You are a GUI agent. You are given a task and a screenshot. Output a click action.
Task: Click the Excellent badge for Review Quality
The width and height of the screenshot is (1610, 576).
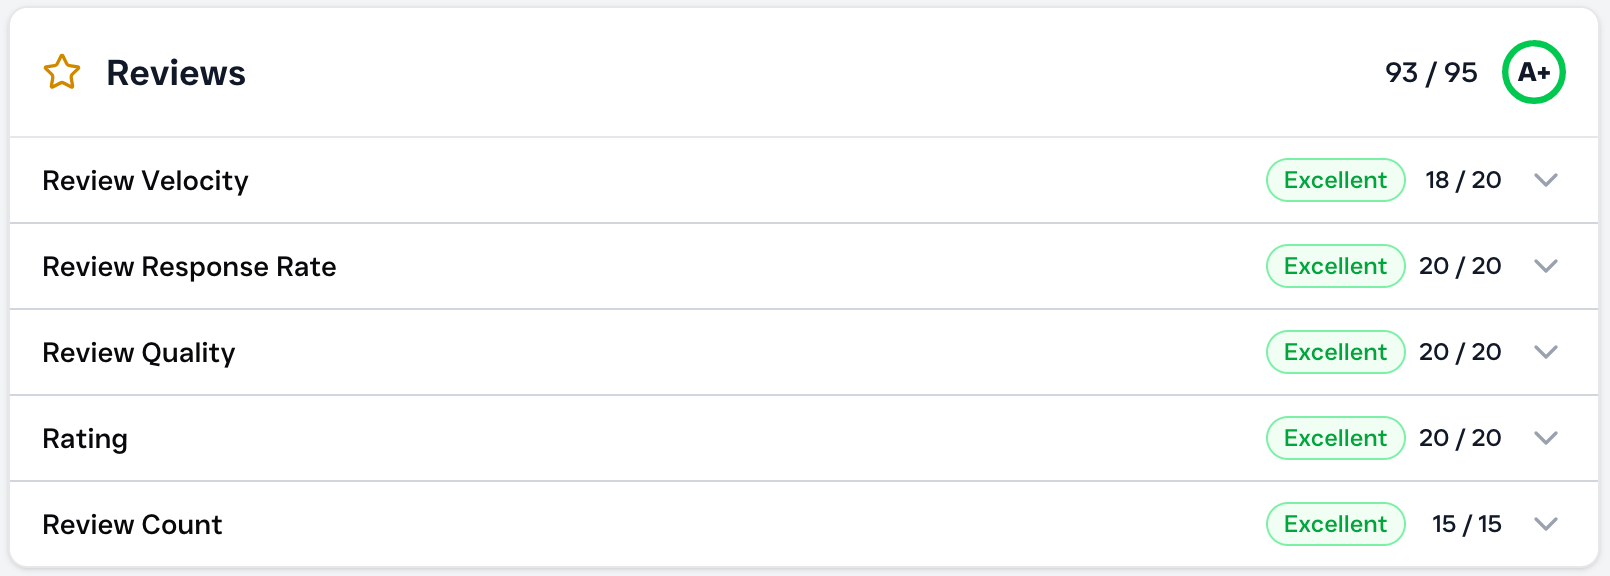click(x=1335, y=352)
